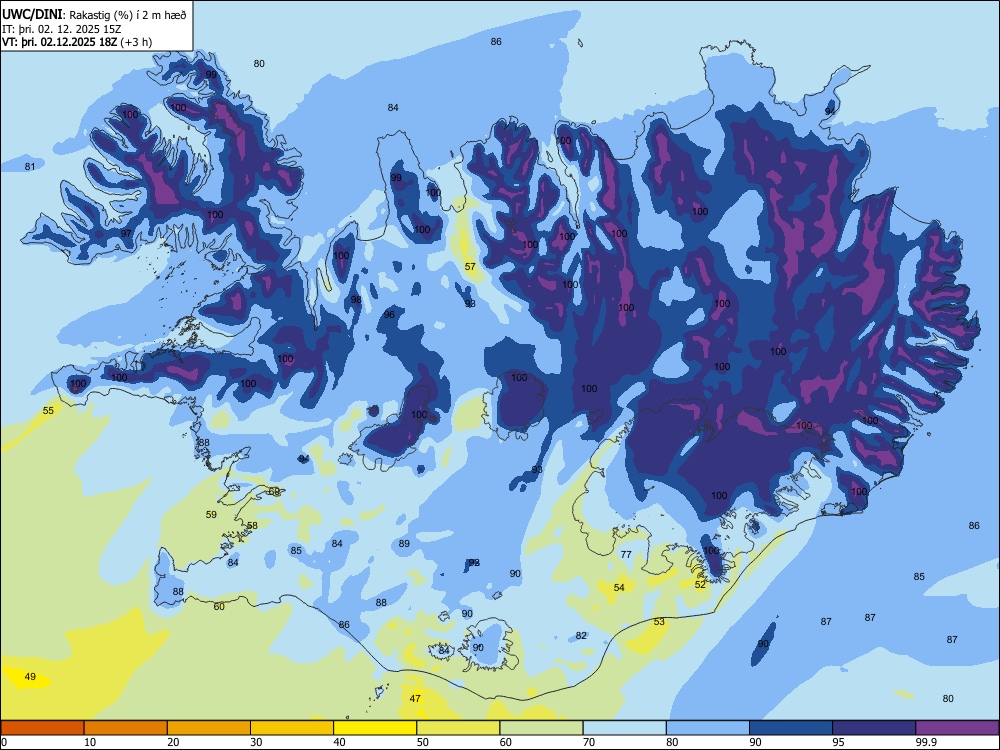
Task: Click the 40–50 bright yellow legend swatch
Action: [375, 728]
